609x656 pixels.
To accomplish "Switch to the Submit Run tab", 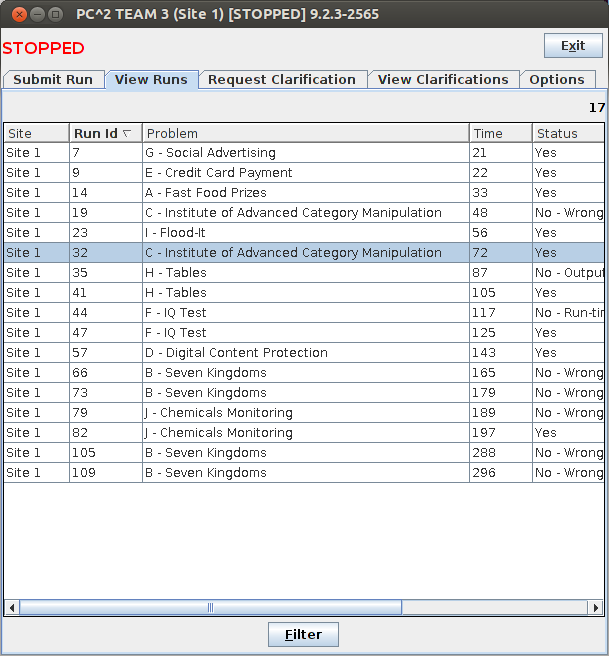I will 53,80.
